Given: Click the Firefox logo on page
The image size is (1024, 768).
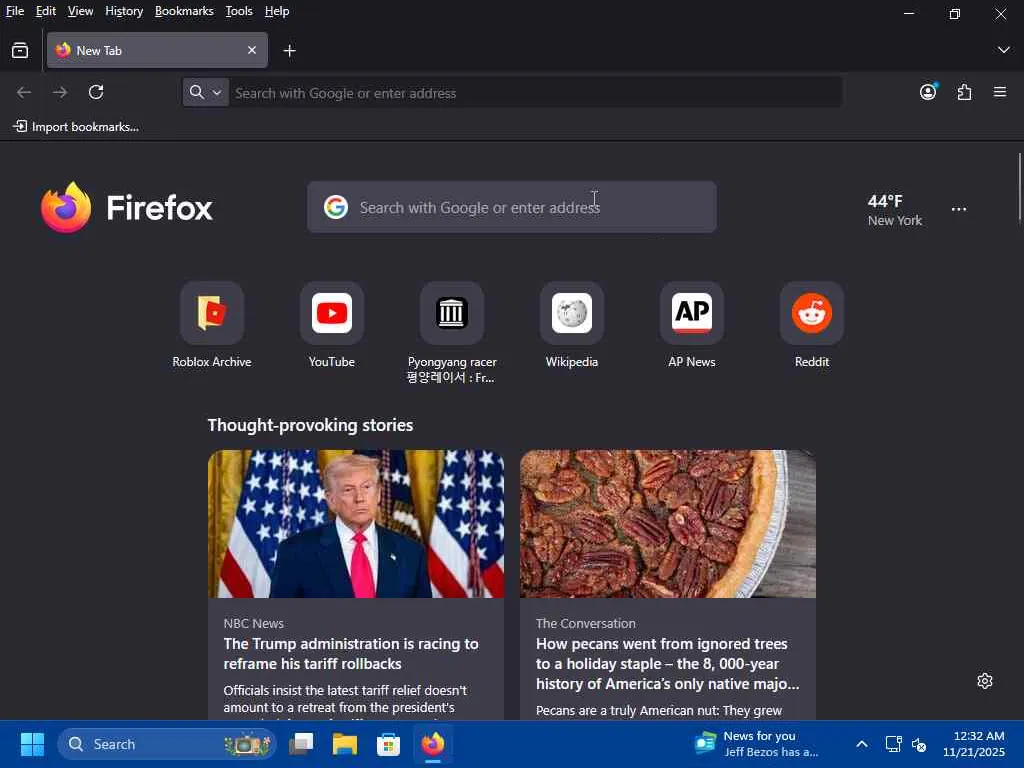Looking at the screenshot, I should click(x=127, y=207).
